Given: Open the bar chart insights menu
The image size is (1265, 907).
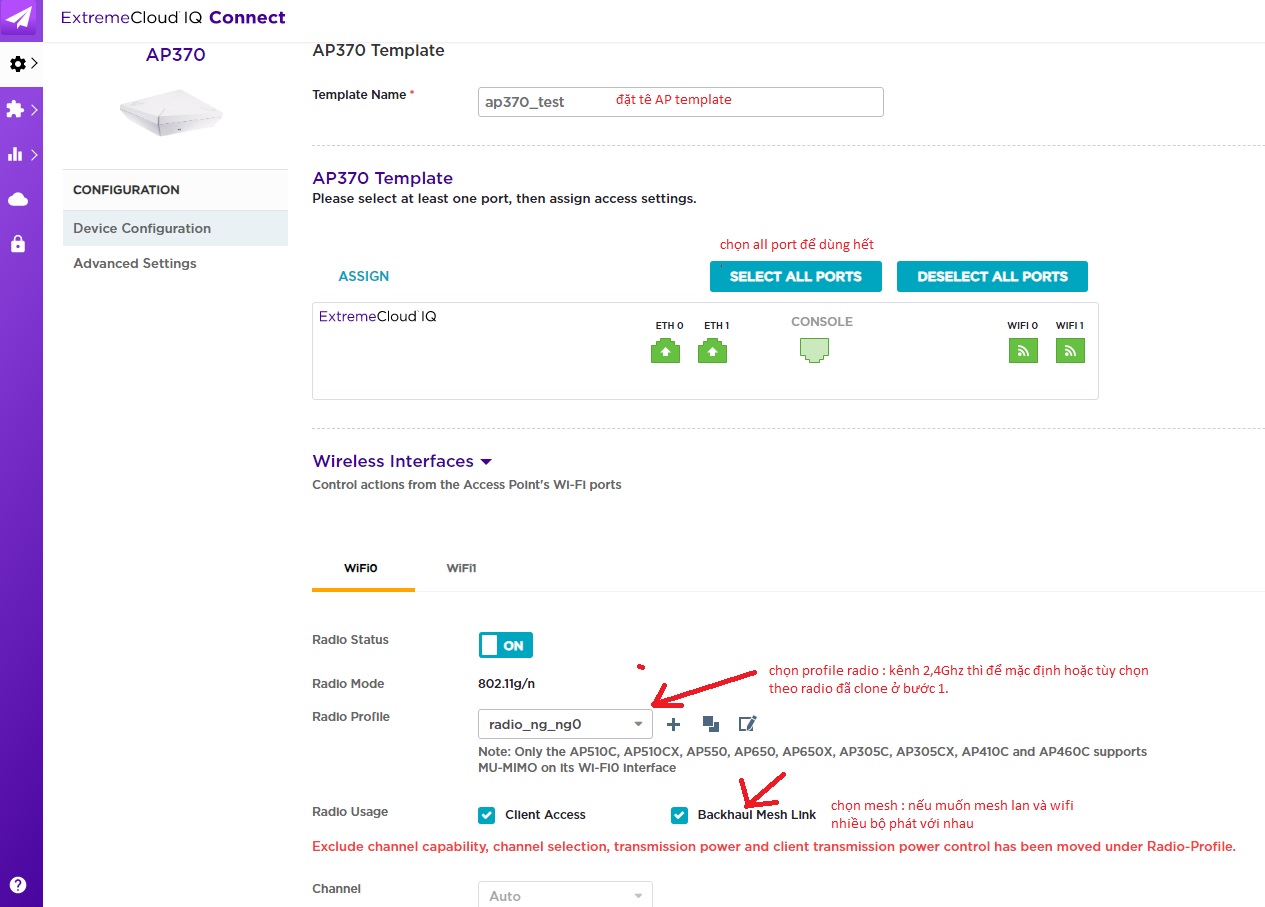Looking at the screenshot, I should click(20, 154).
